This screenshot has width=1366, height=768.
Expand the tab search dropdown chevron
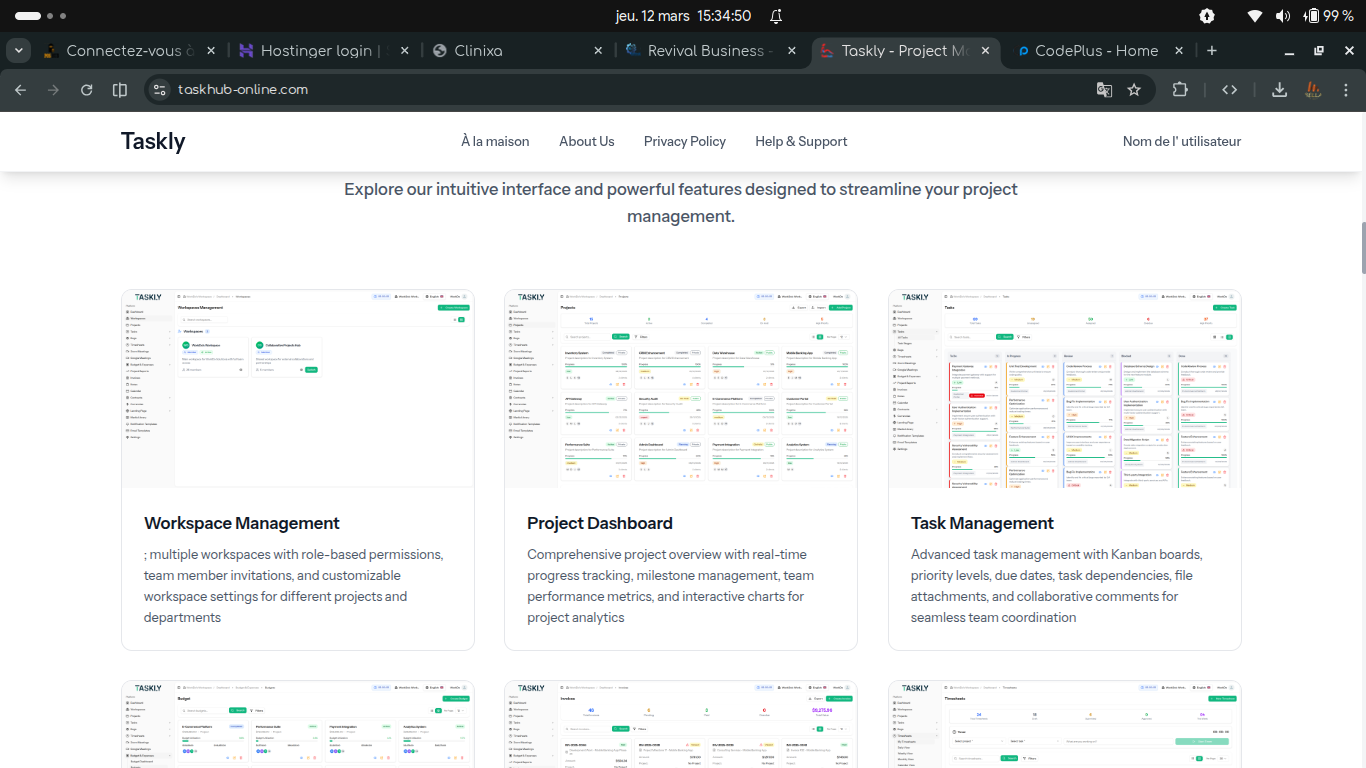pyautogui.click(x=18, y=51)
